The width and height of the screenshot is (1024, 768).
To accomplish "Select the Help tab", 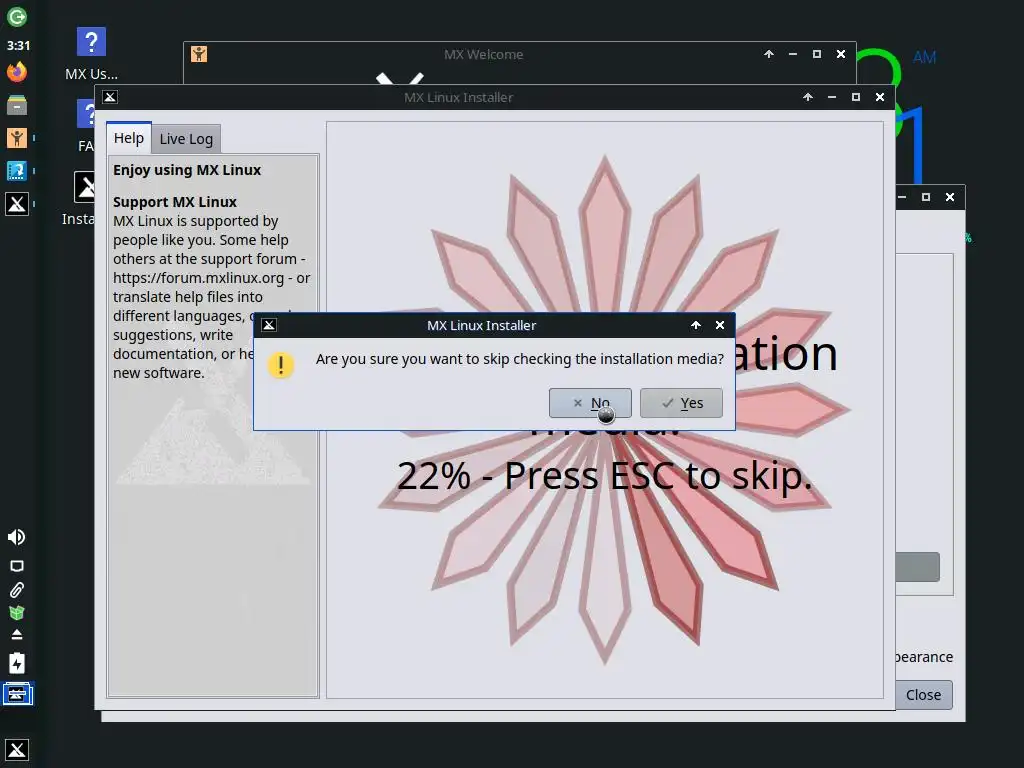I will tap(129, 138).
